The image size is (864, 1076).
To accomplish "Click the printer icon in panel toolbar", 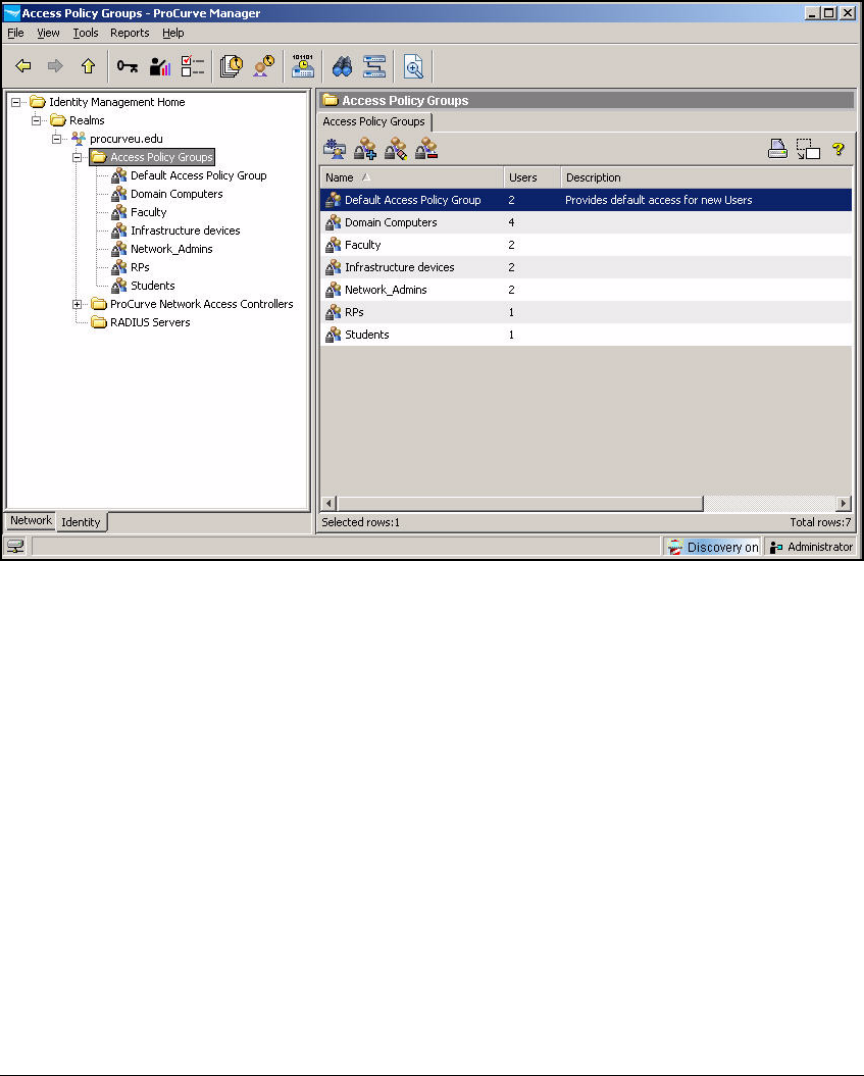I will pos(778,149).
